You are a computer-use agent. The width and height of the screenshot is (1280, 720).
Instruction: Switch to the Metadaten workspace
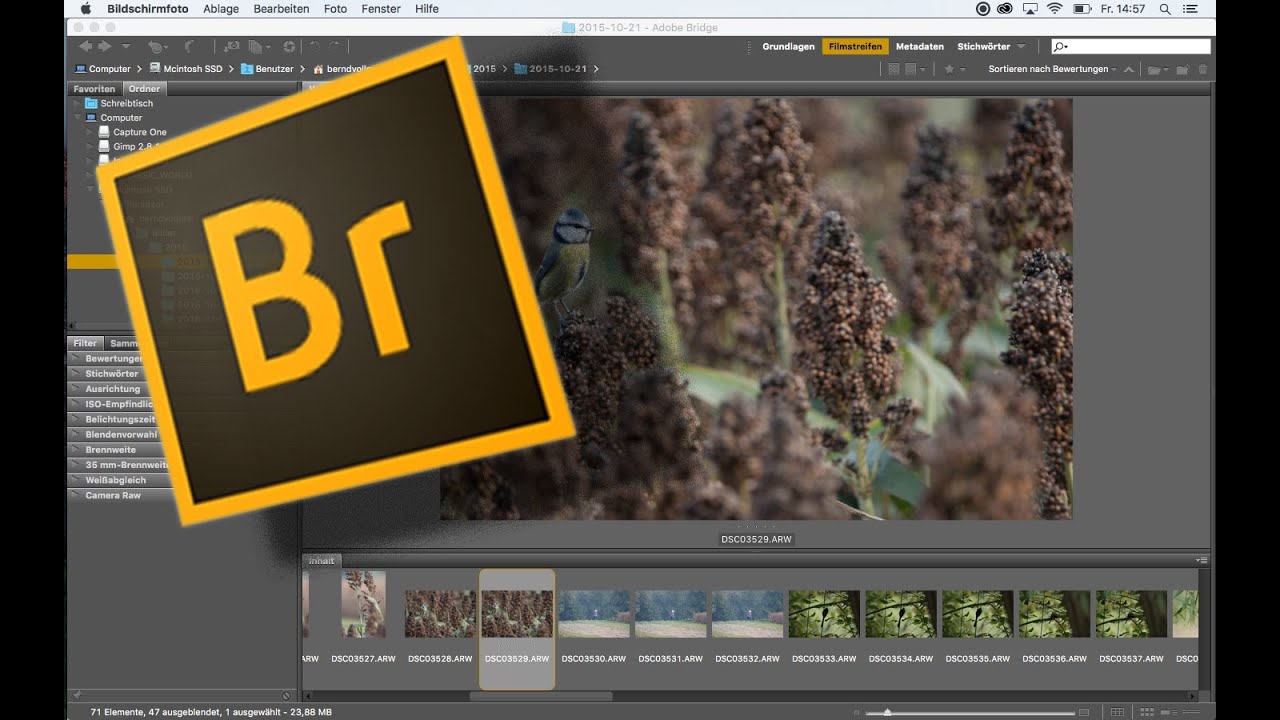click(919, 47)
